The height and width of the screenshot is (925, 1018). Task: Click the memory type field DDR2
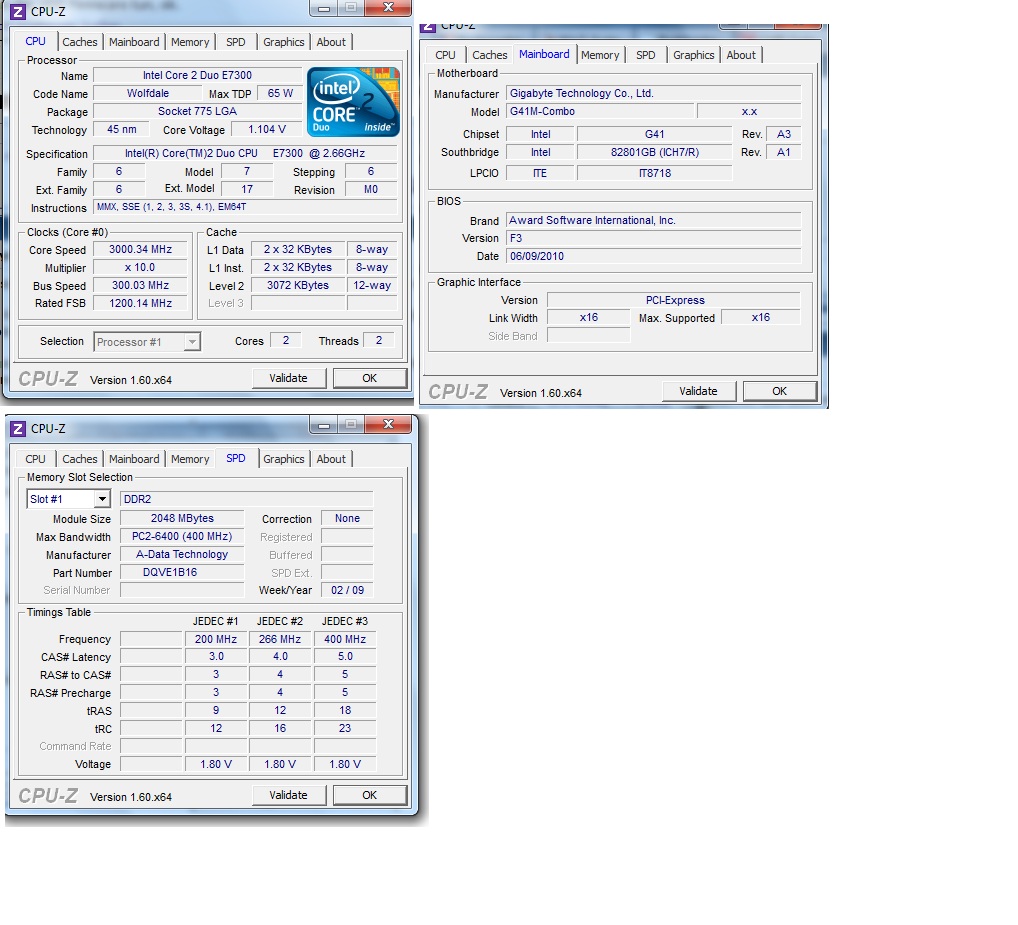tap(247, 499)
